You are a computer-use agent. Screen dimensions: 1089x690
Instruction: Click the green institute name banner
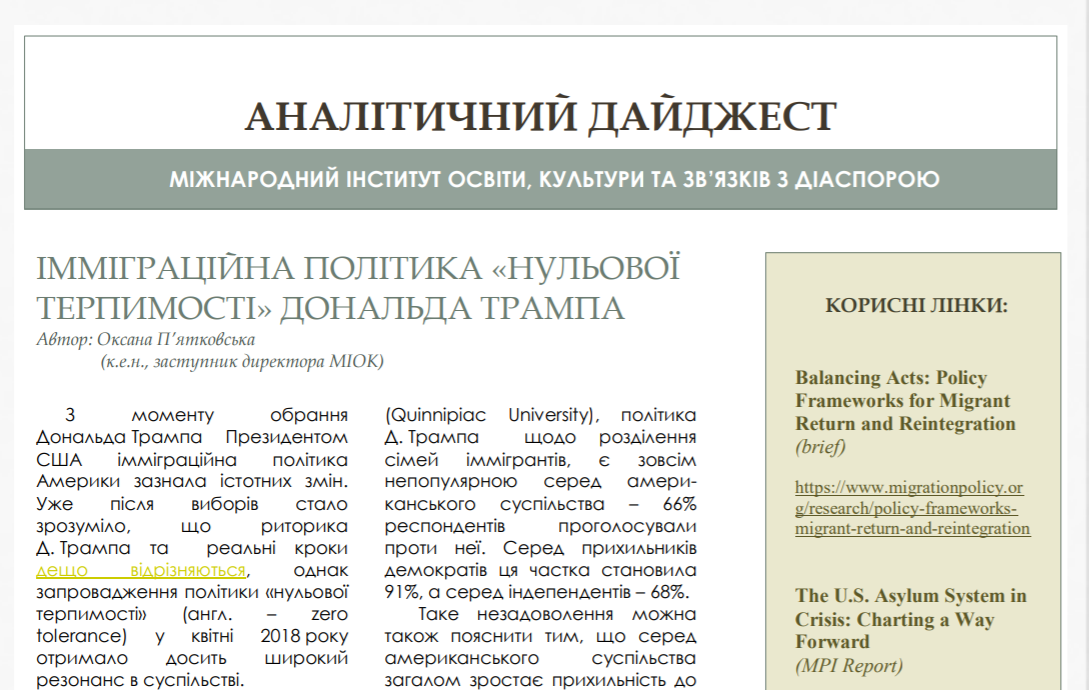[x=540, y=180]
